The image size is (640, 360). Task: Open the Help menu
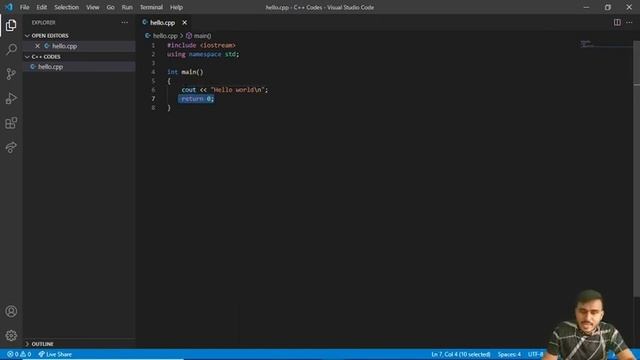point(176,7)
